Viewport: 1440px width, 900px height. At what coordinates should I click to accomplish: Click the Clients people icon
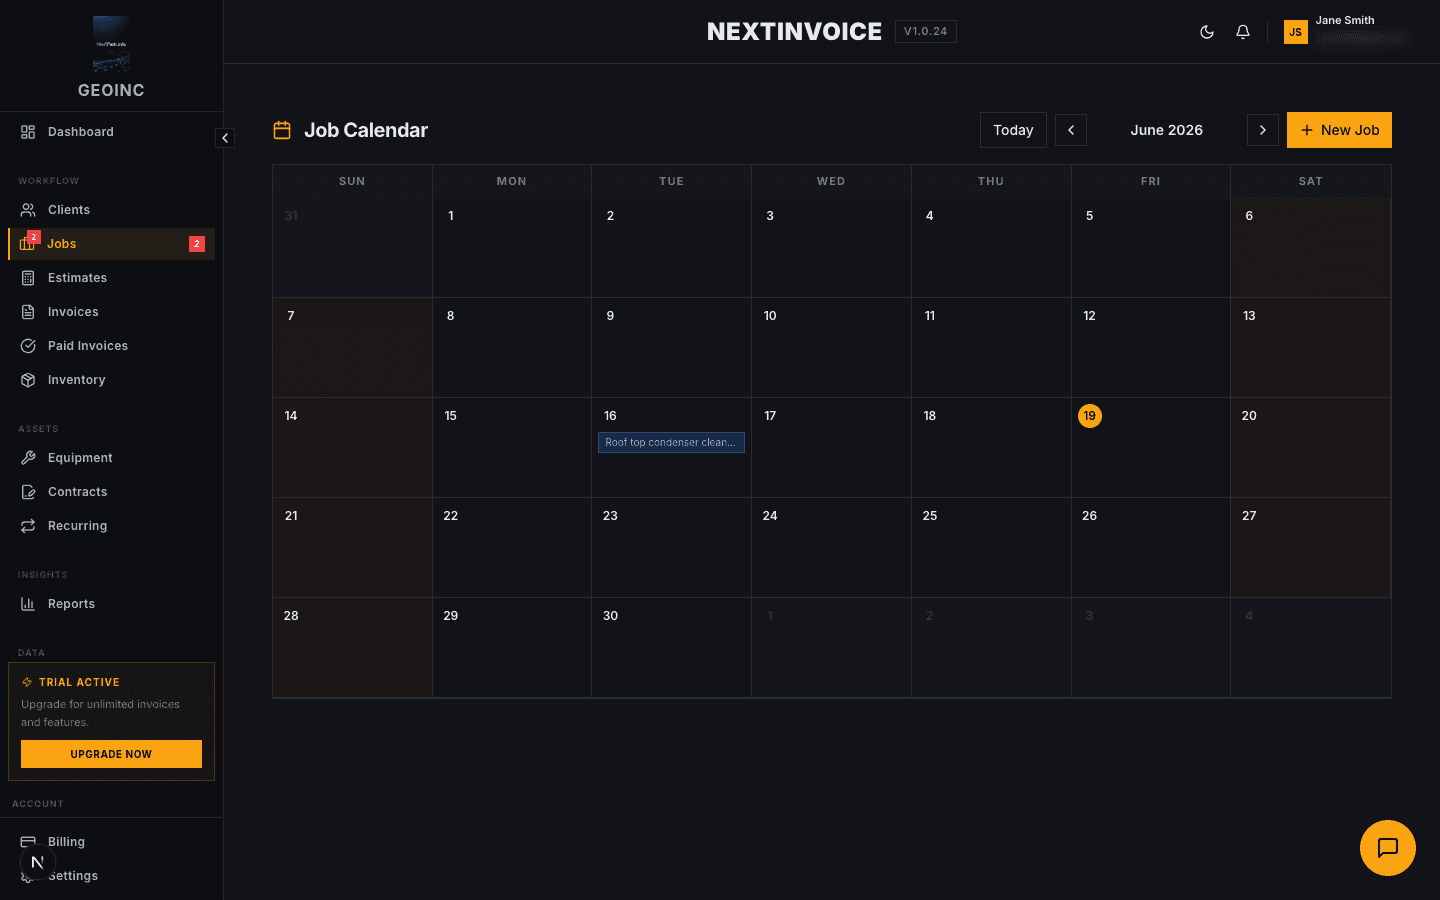pos(28,210)
